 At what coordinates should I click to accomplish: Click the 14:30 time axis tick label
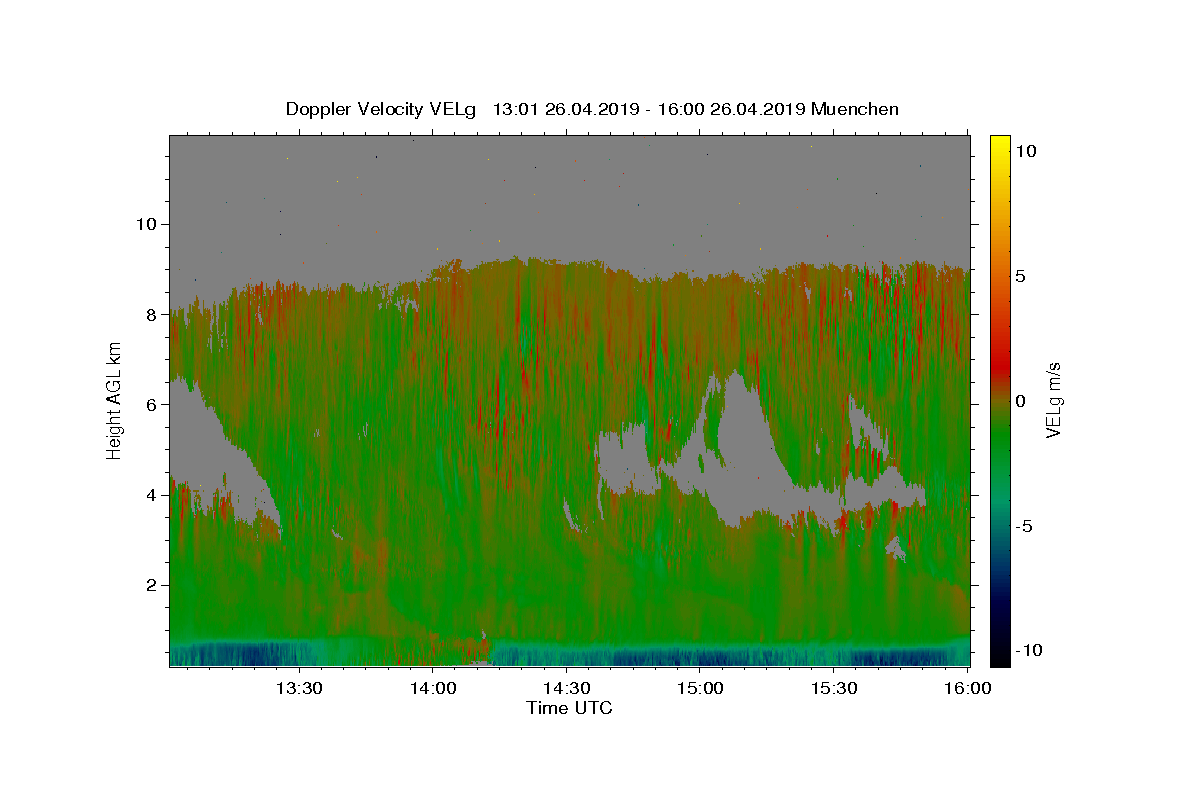[x=566, y=688]
